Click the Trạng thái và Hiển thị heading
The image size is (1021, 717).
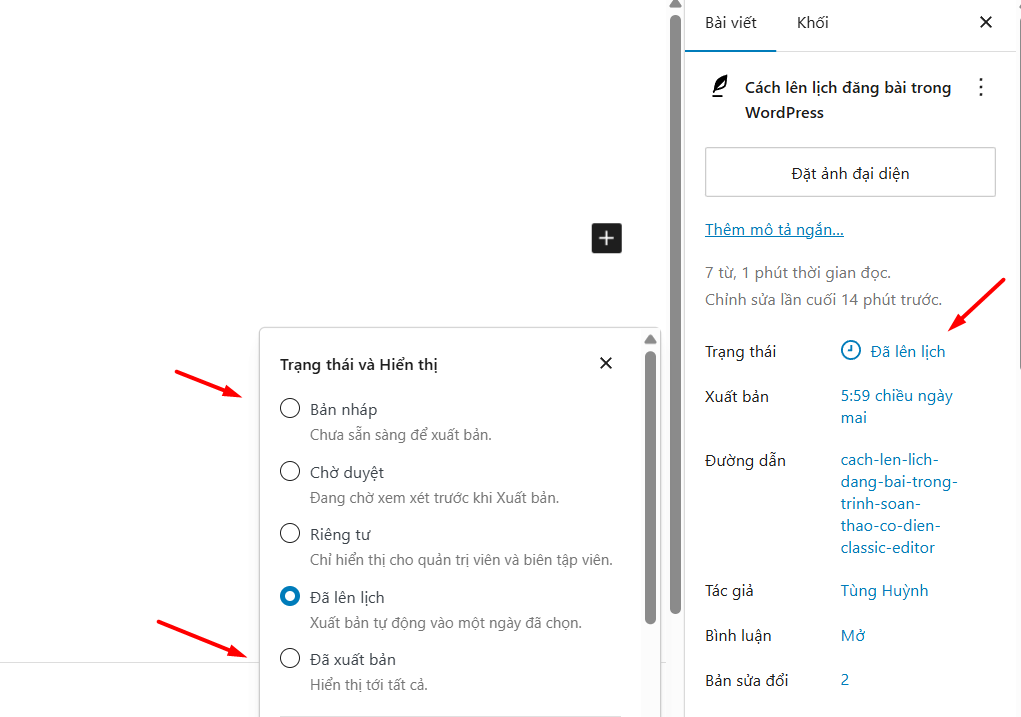pyautogui.click(x=359, y=365)
